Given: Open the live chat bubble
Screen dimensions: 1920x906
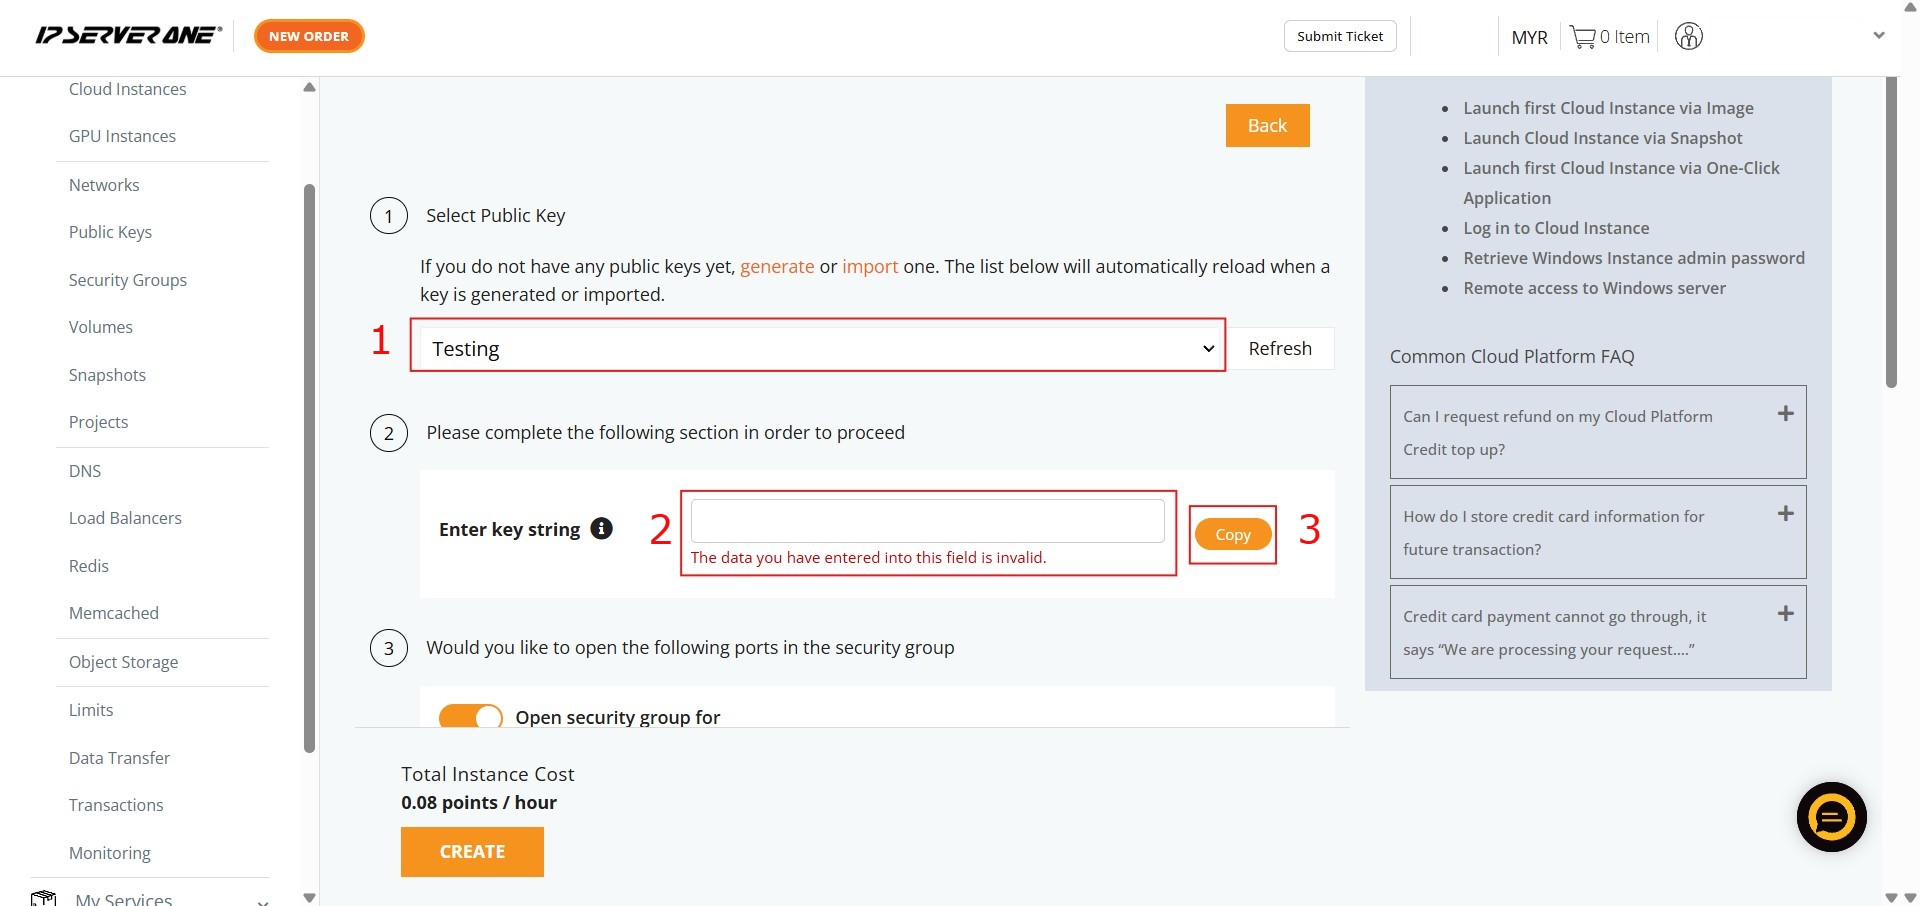Looking at the screenshot, I should coord(1831,817).
